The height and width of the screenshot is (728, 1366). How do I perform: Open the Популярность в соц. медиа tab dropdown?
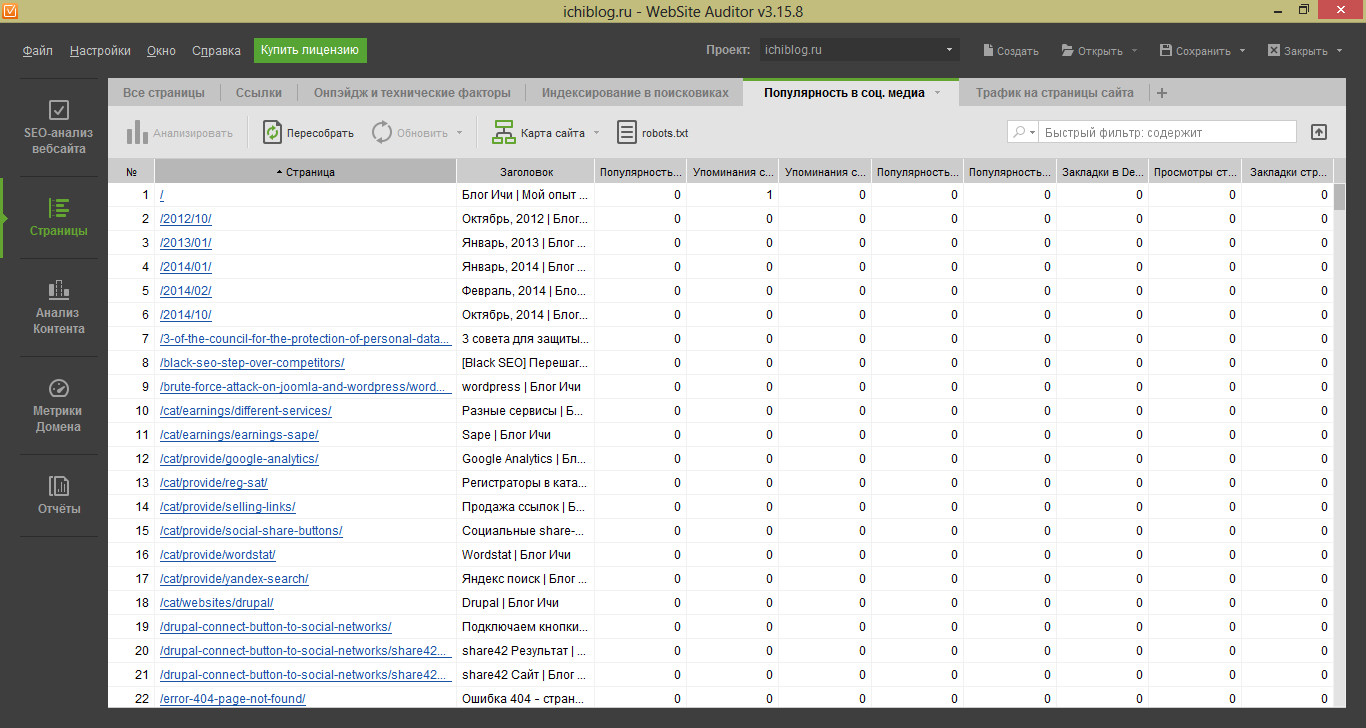click(937, 93)
